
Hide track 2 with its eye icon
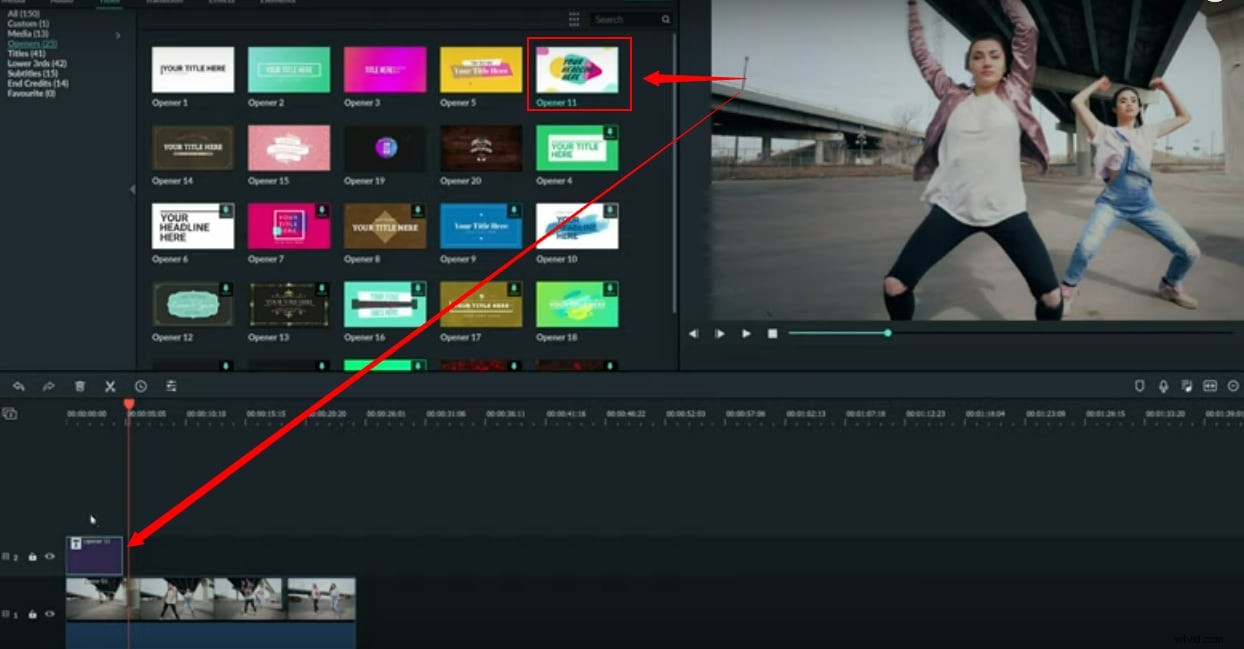click(49, 556)
